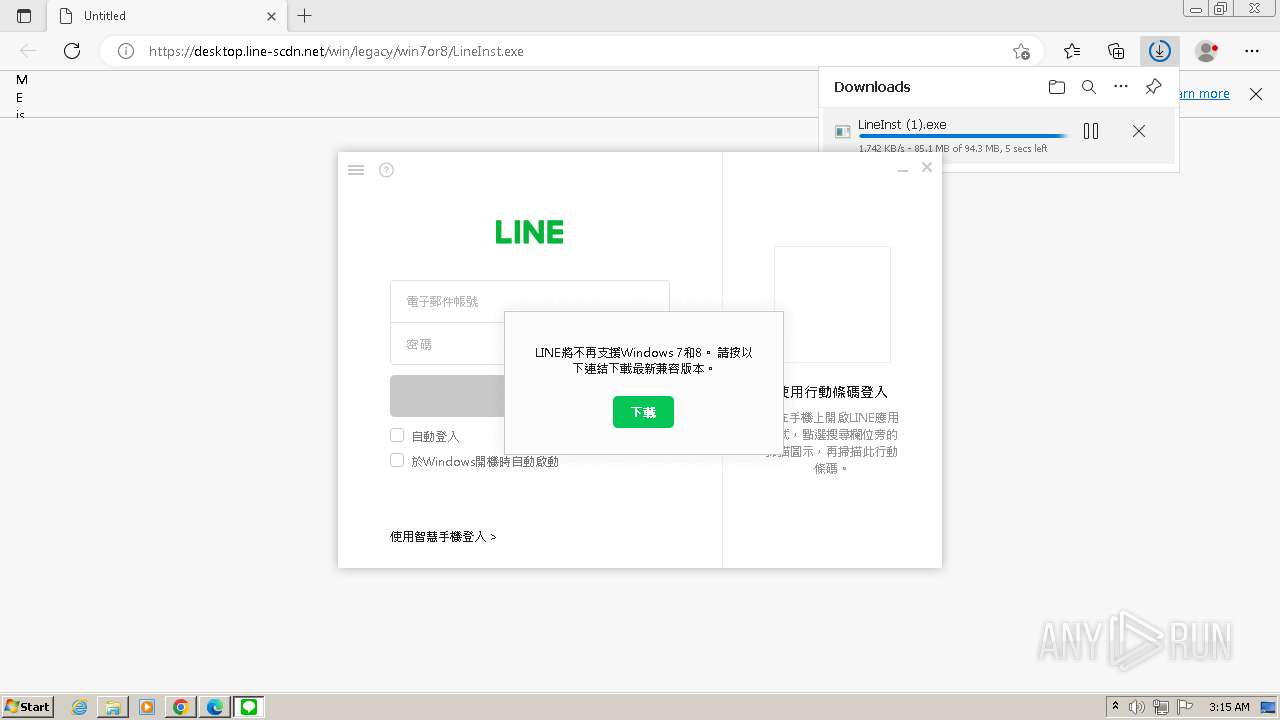Reload the current page
The height and width of the screenshot is (720, 1280).
click(x=72, y=51)
